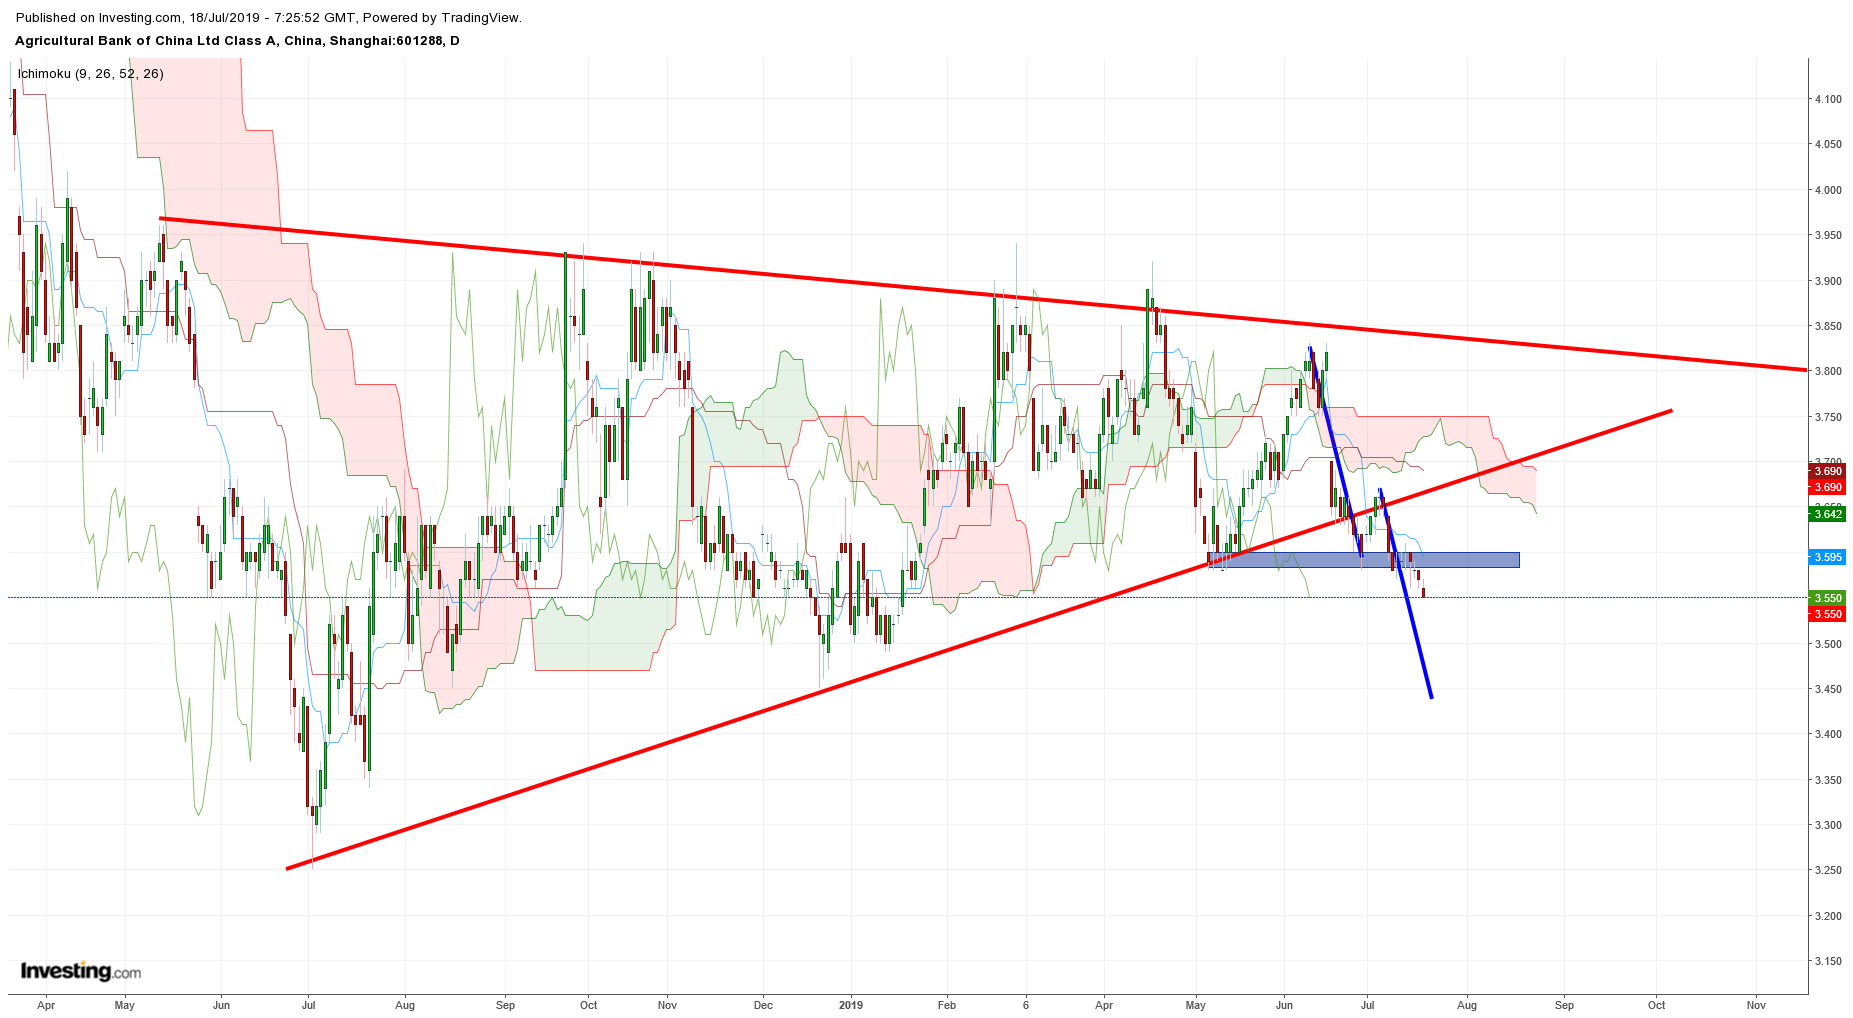Click the green 3.550 price tag
1853x1018 pixels.
click(x=1827, y=598)
